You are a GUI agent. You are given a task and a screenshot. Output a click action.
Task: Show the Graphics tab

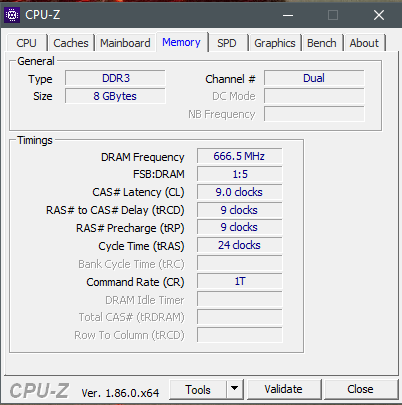[x=275, y=43]
